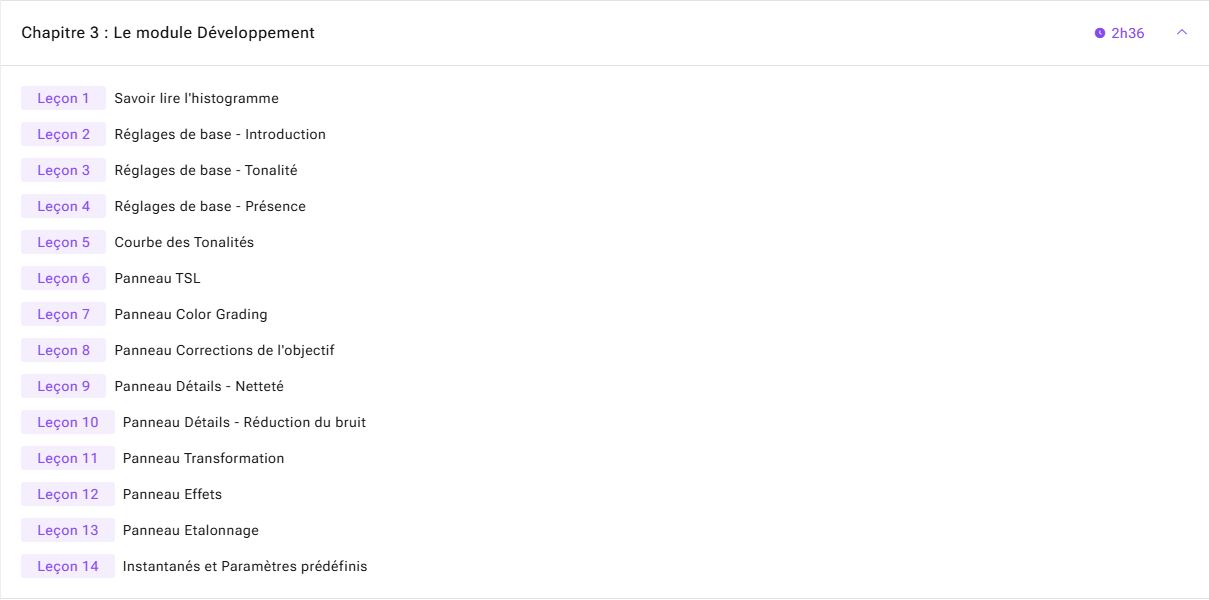
Task: Click the Leçon 14 badge
Action: (x=68, y=566)
